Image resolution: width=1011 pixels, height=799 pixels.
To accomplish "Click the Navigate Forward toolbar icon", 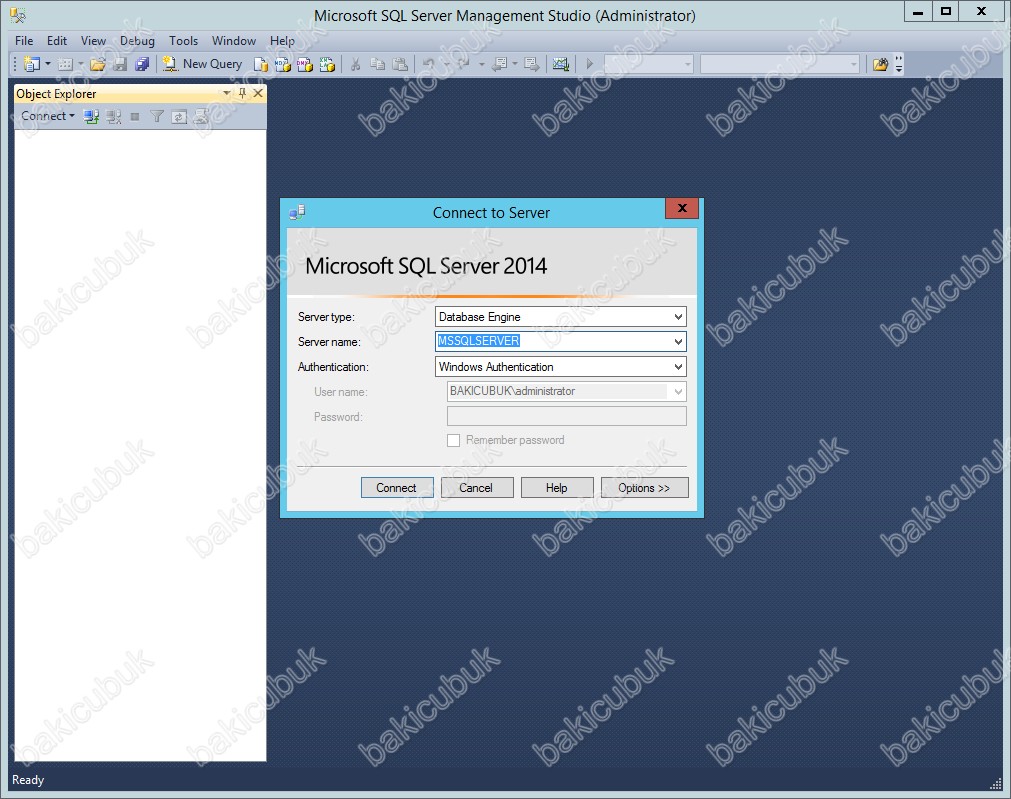I will (532, 64).
